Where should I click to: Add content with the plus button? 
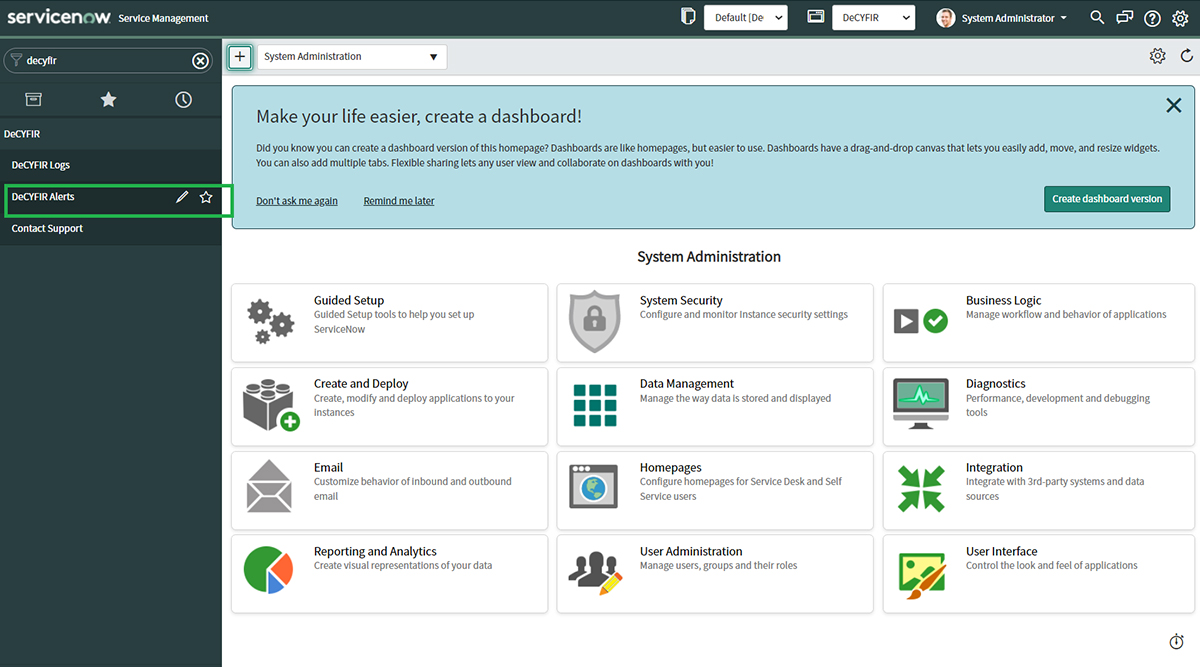tap(240, 56)
